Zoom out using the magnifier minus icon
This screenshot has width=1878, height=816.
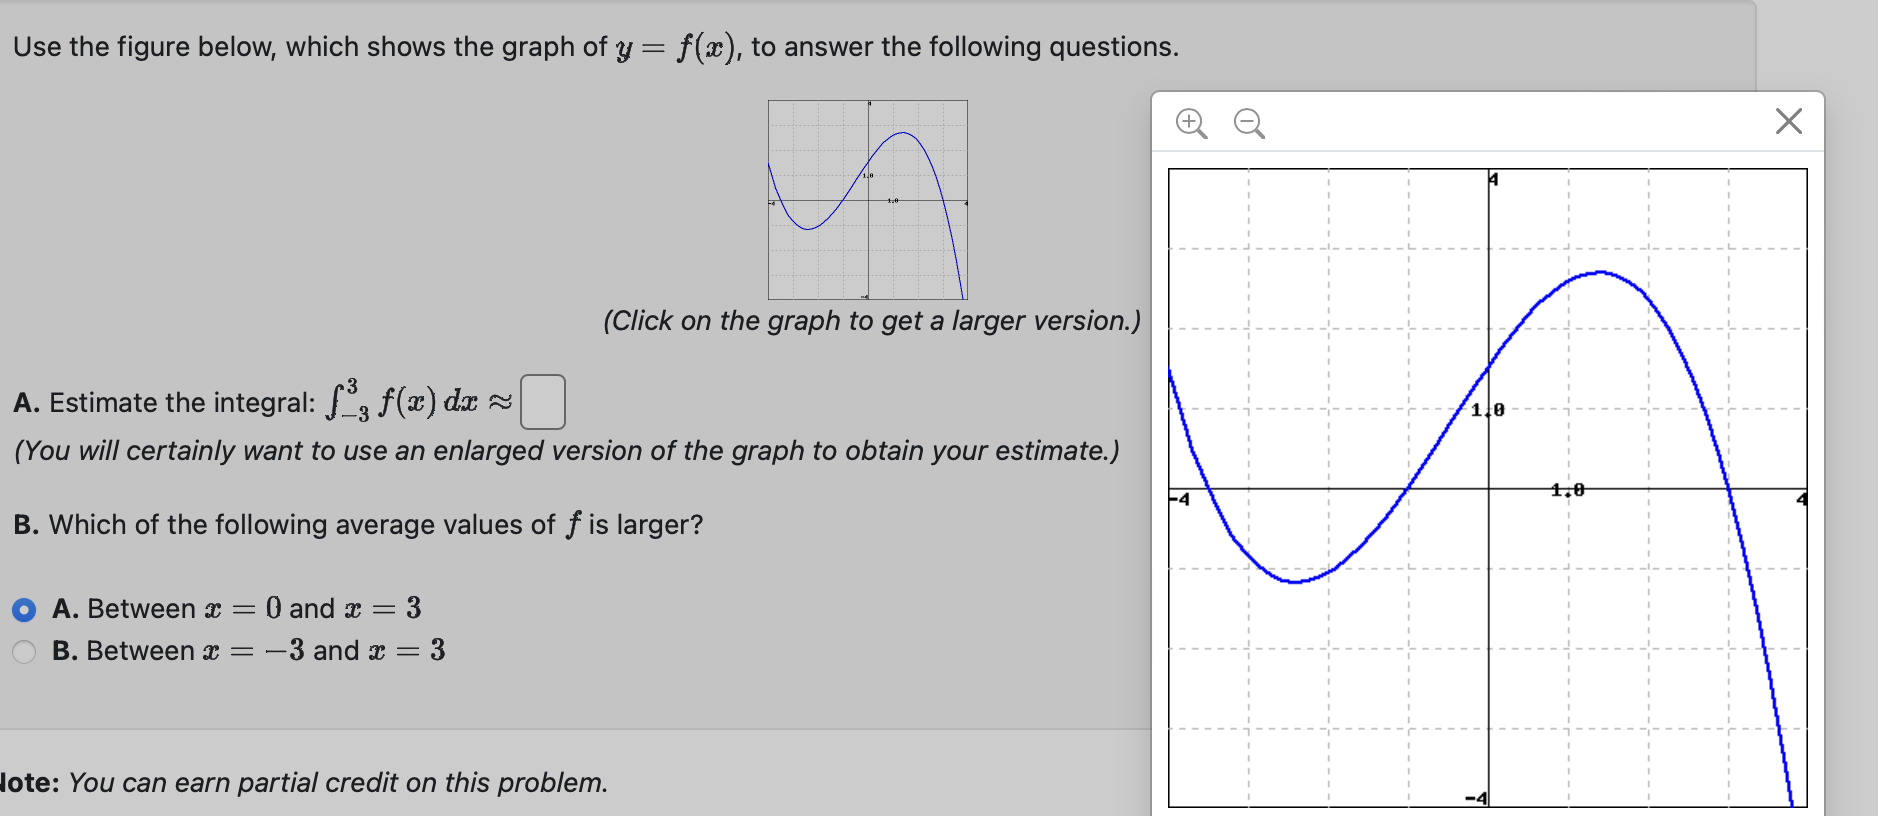[1246, 122]
